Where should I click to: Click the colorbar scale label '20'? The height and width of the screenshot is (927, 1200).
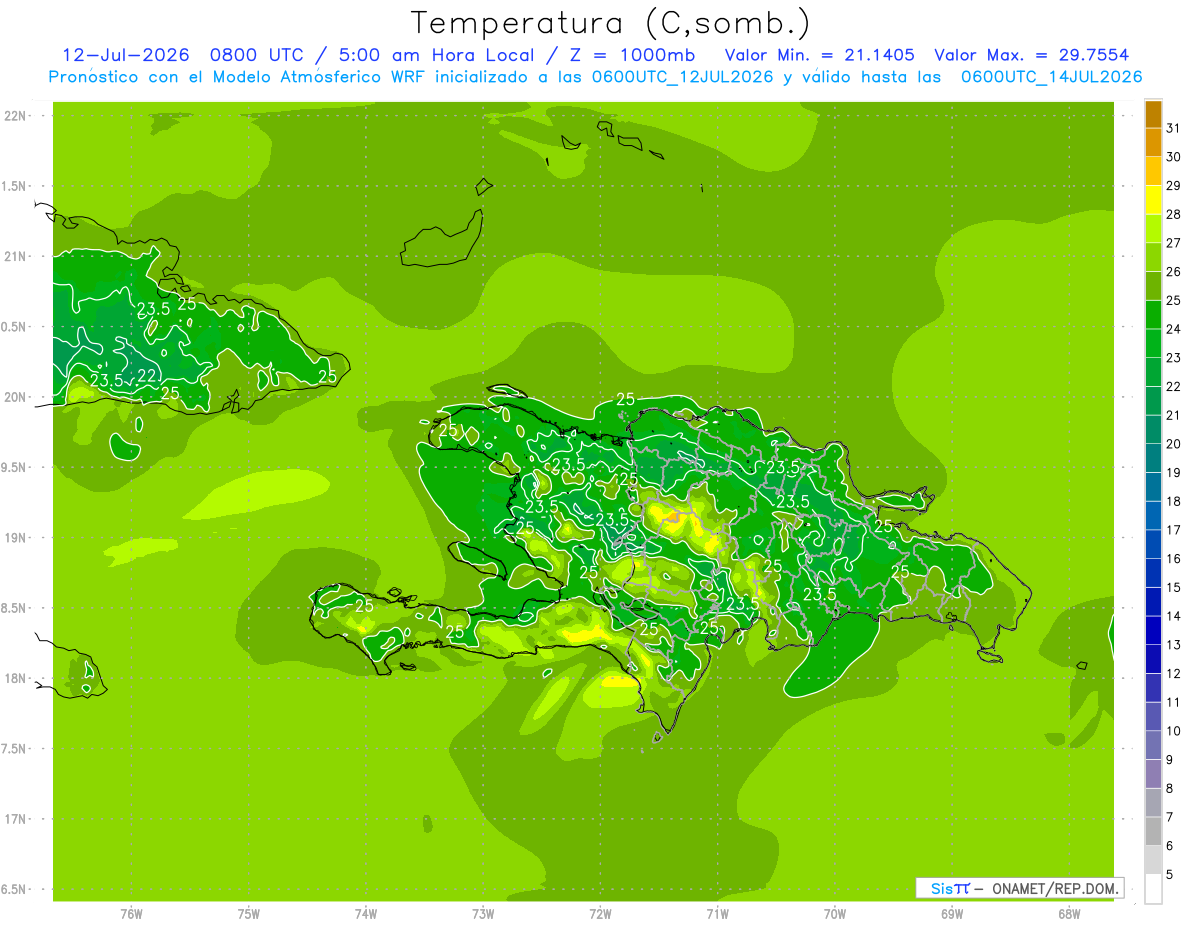click(1173, 444)
